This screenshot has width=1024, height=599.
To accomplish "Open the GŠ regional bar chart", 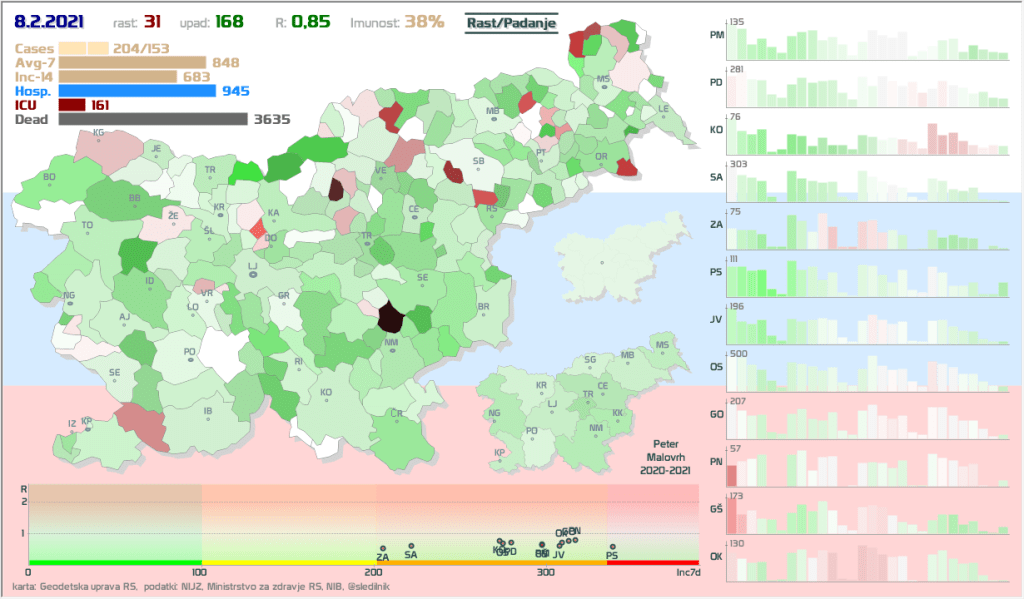I will (866, 512).
